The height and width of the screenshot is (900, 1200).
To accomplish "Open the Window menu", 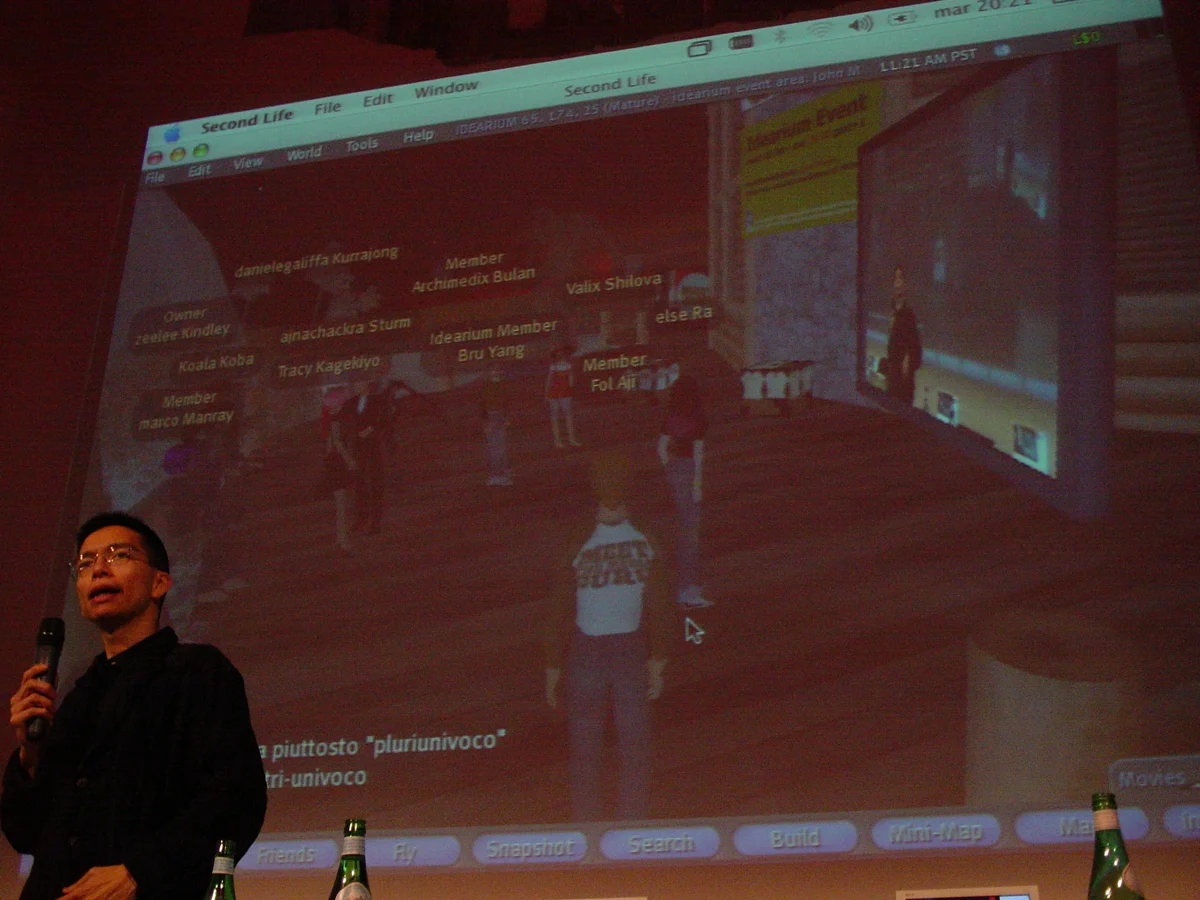I will [446, 89].
